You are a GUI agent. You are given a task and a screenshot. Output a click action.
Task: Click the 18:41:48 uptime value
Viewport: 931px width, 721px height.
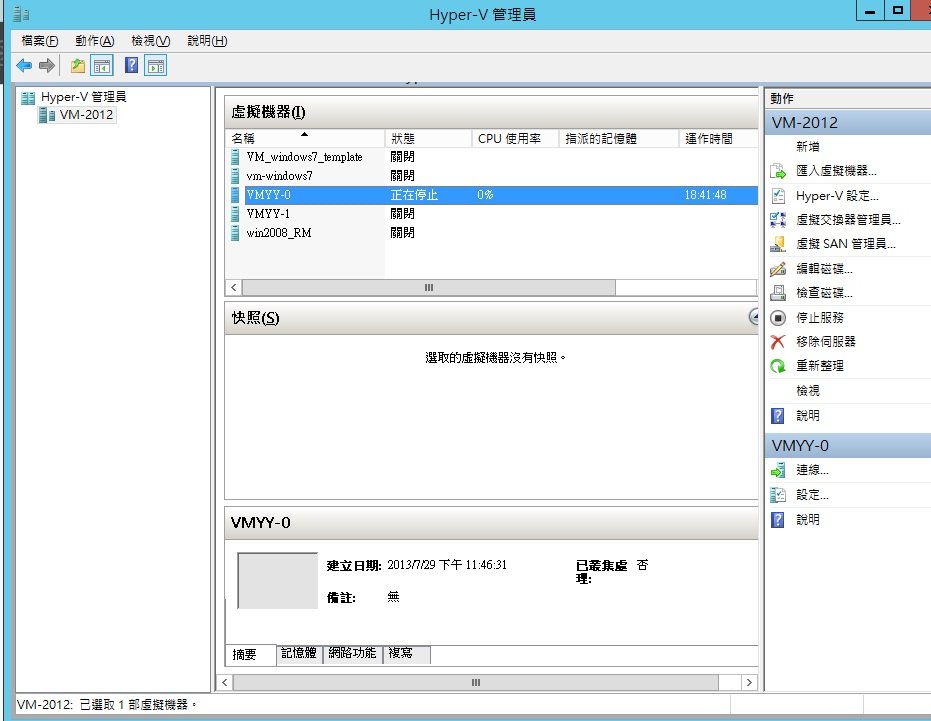tap(705, 195)
